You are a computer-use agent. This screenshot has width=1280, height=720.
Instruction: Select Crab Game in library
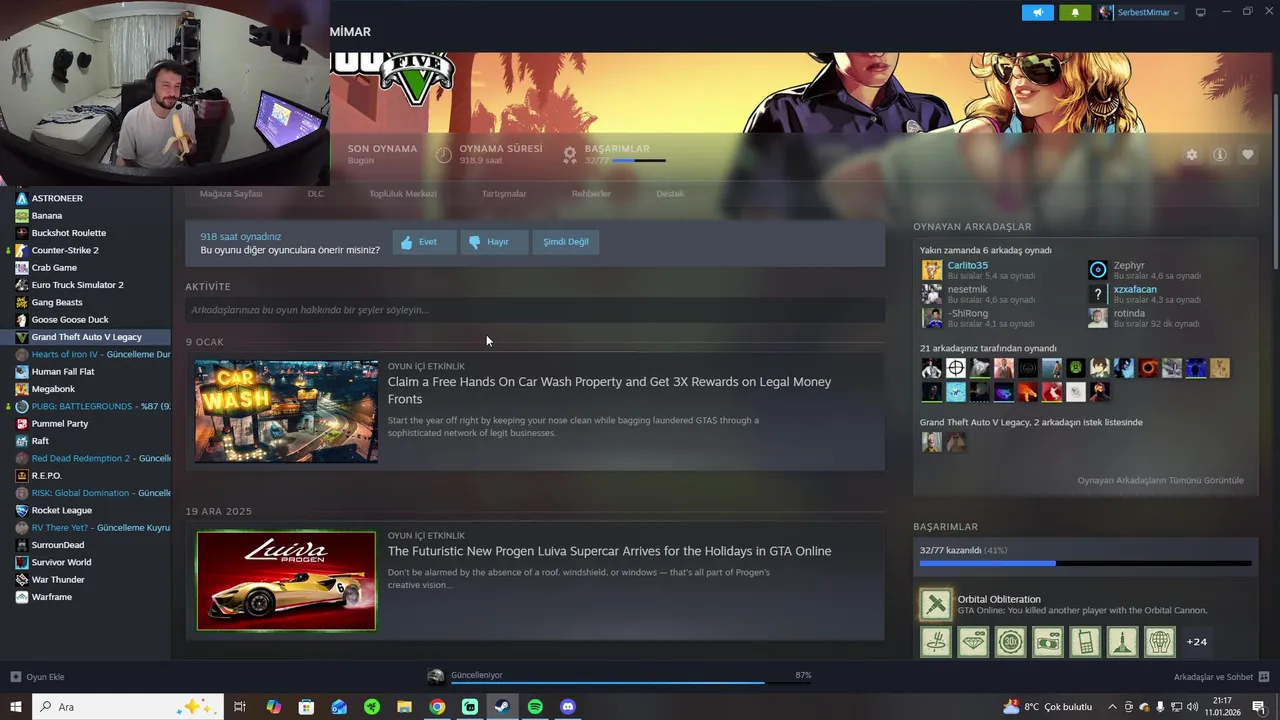[x=54, y=268]
